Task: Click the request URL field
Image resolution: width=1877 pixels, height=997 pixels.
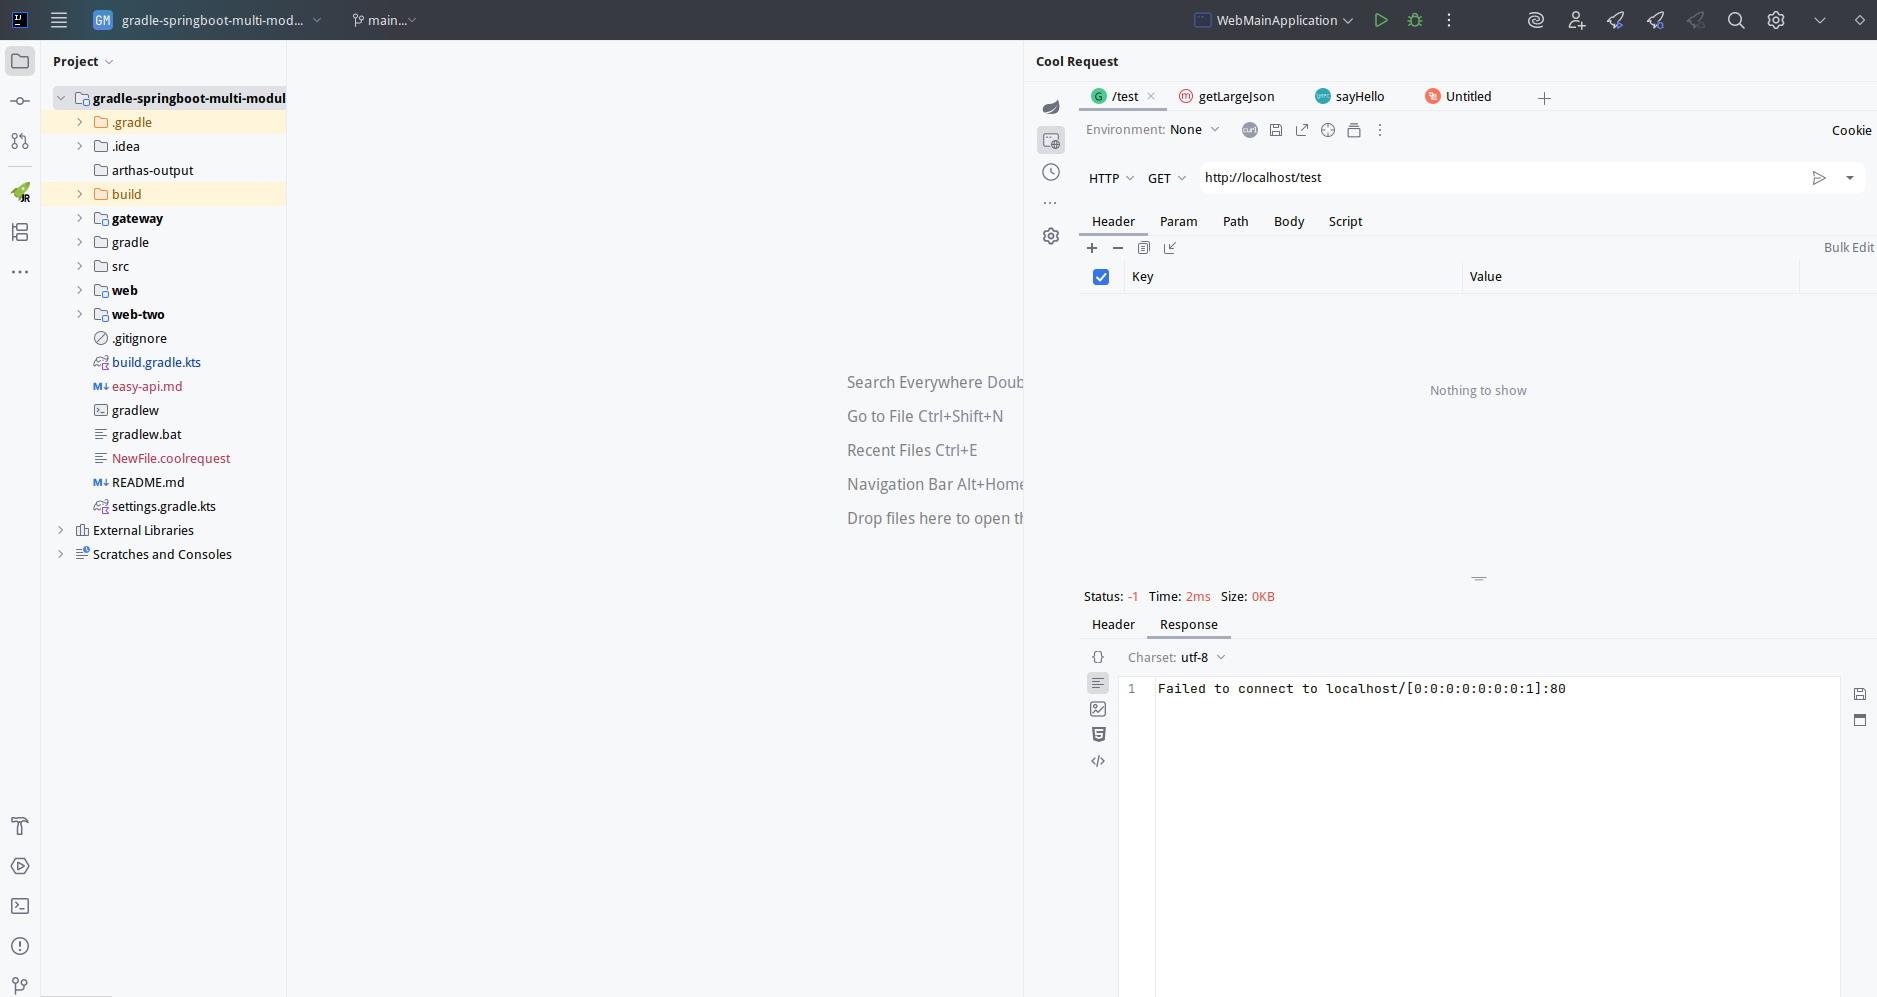Action: (1450, 177)
